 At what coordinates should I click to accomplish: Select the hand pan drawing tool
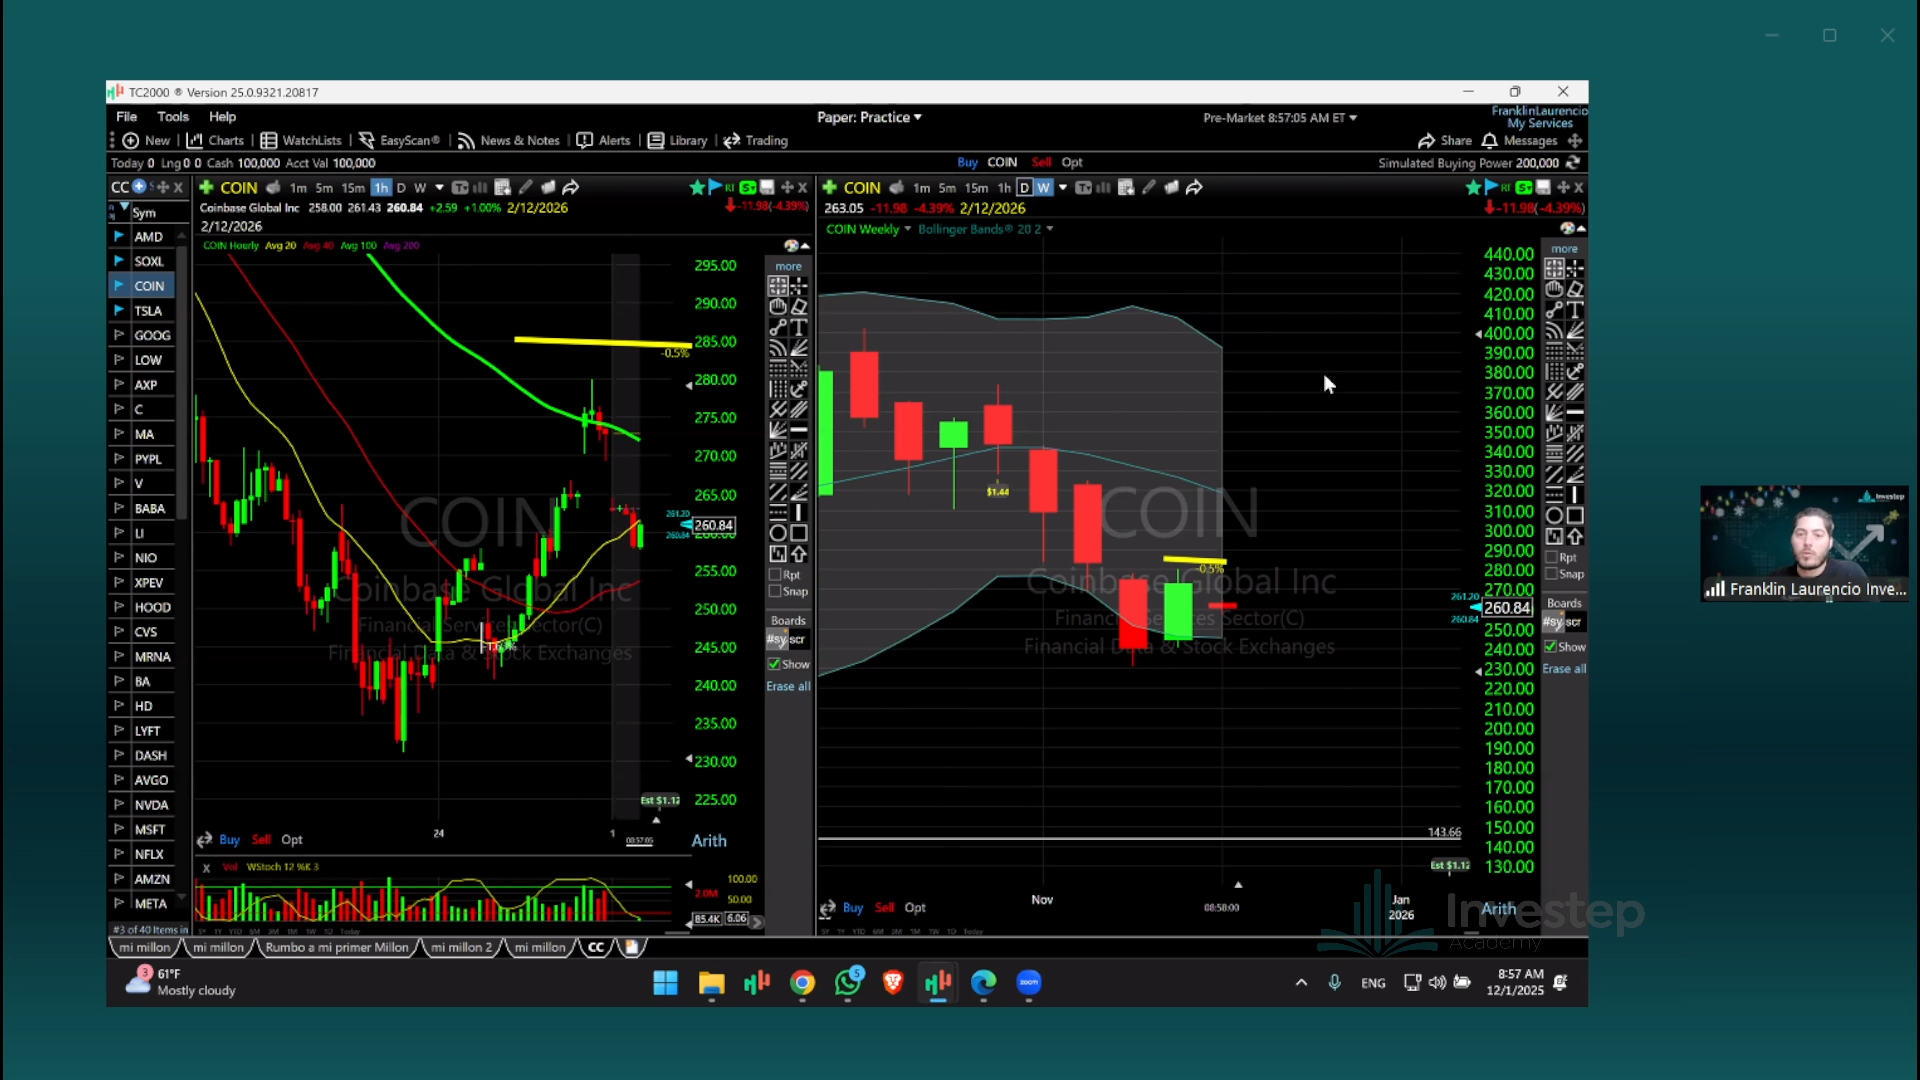click(777, 307)
